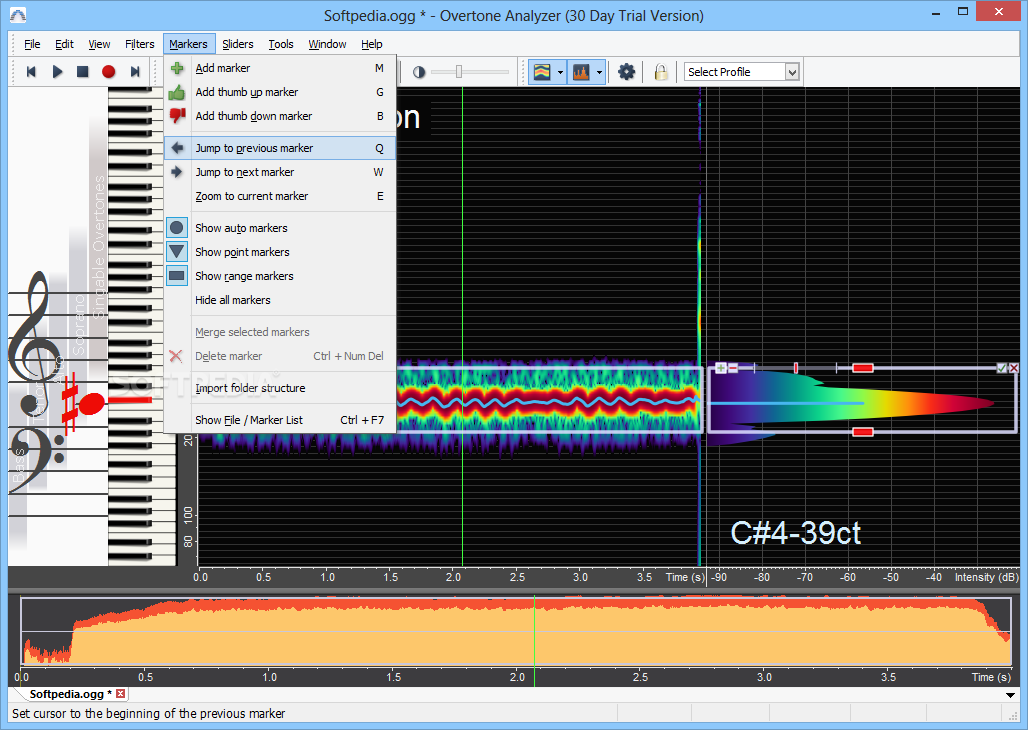Open the Help menu
Screen dimensions: 1028x730
pyautogui.click(x=372, y=44)
